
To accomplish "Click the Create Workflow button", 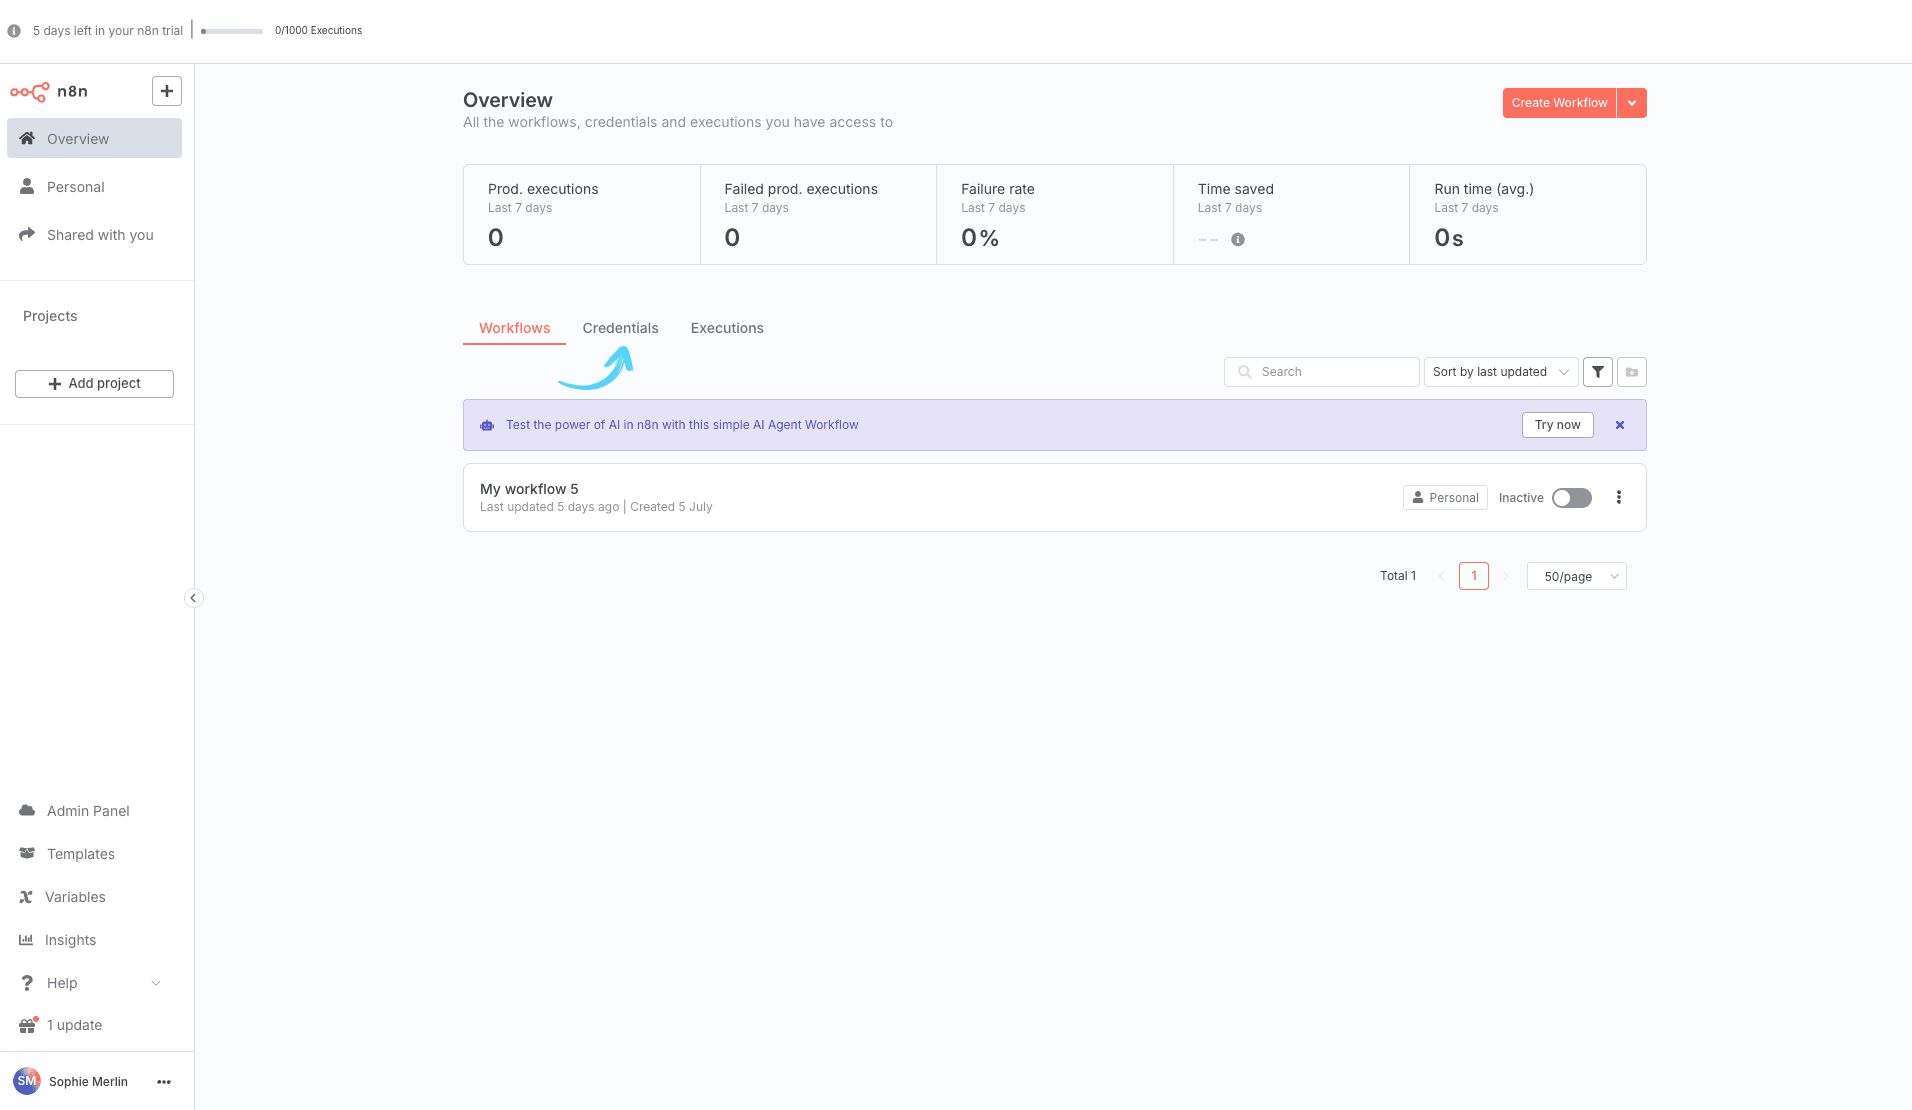I will [1559, 103].
